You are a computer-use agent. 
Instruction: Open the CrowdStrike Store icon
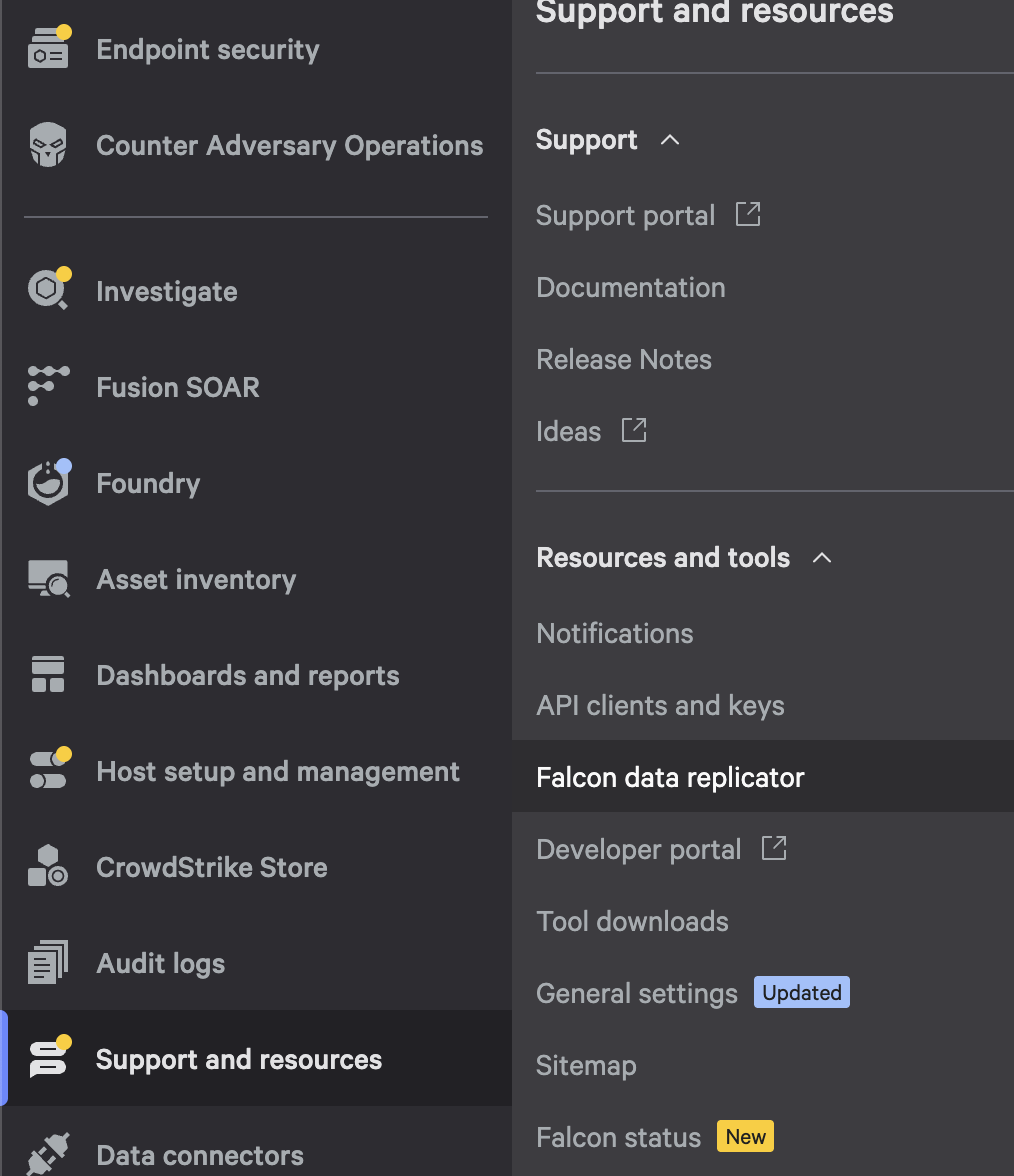[x=48, y=867]
